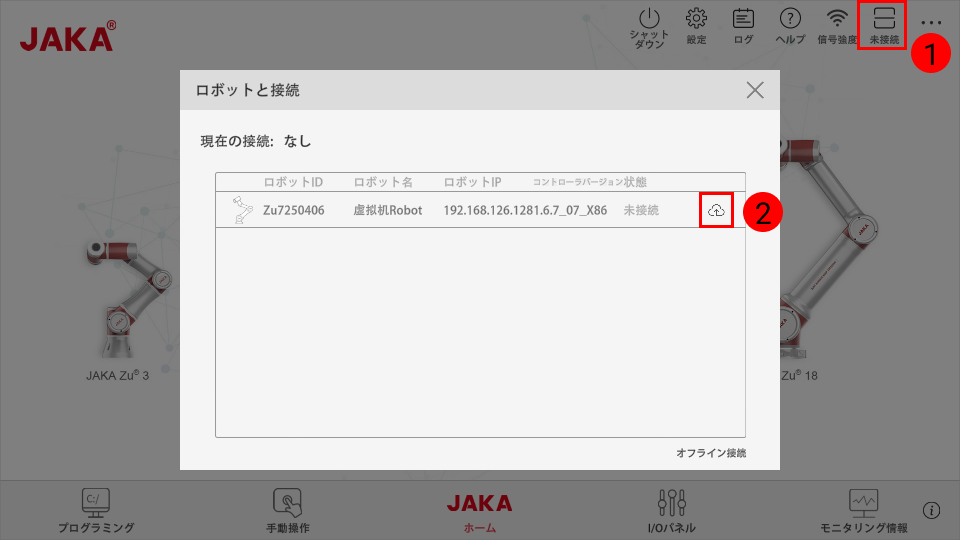Switch to the I/Oパネル tab
This screenshot has height=540, width=960.
(x=672, y=511)
